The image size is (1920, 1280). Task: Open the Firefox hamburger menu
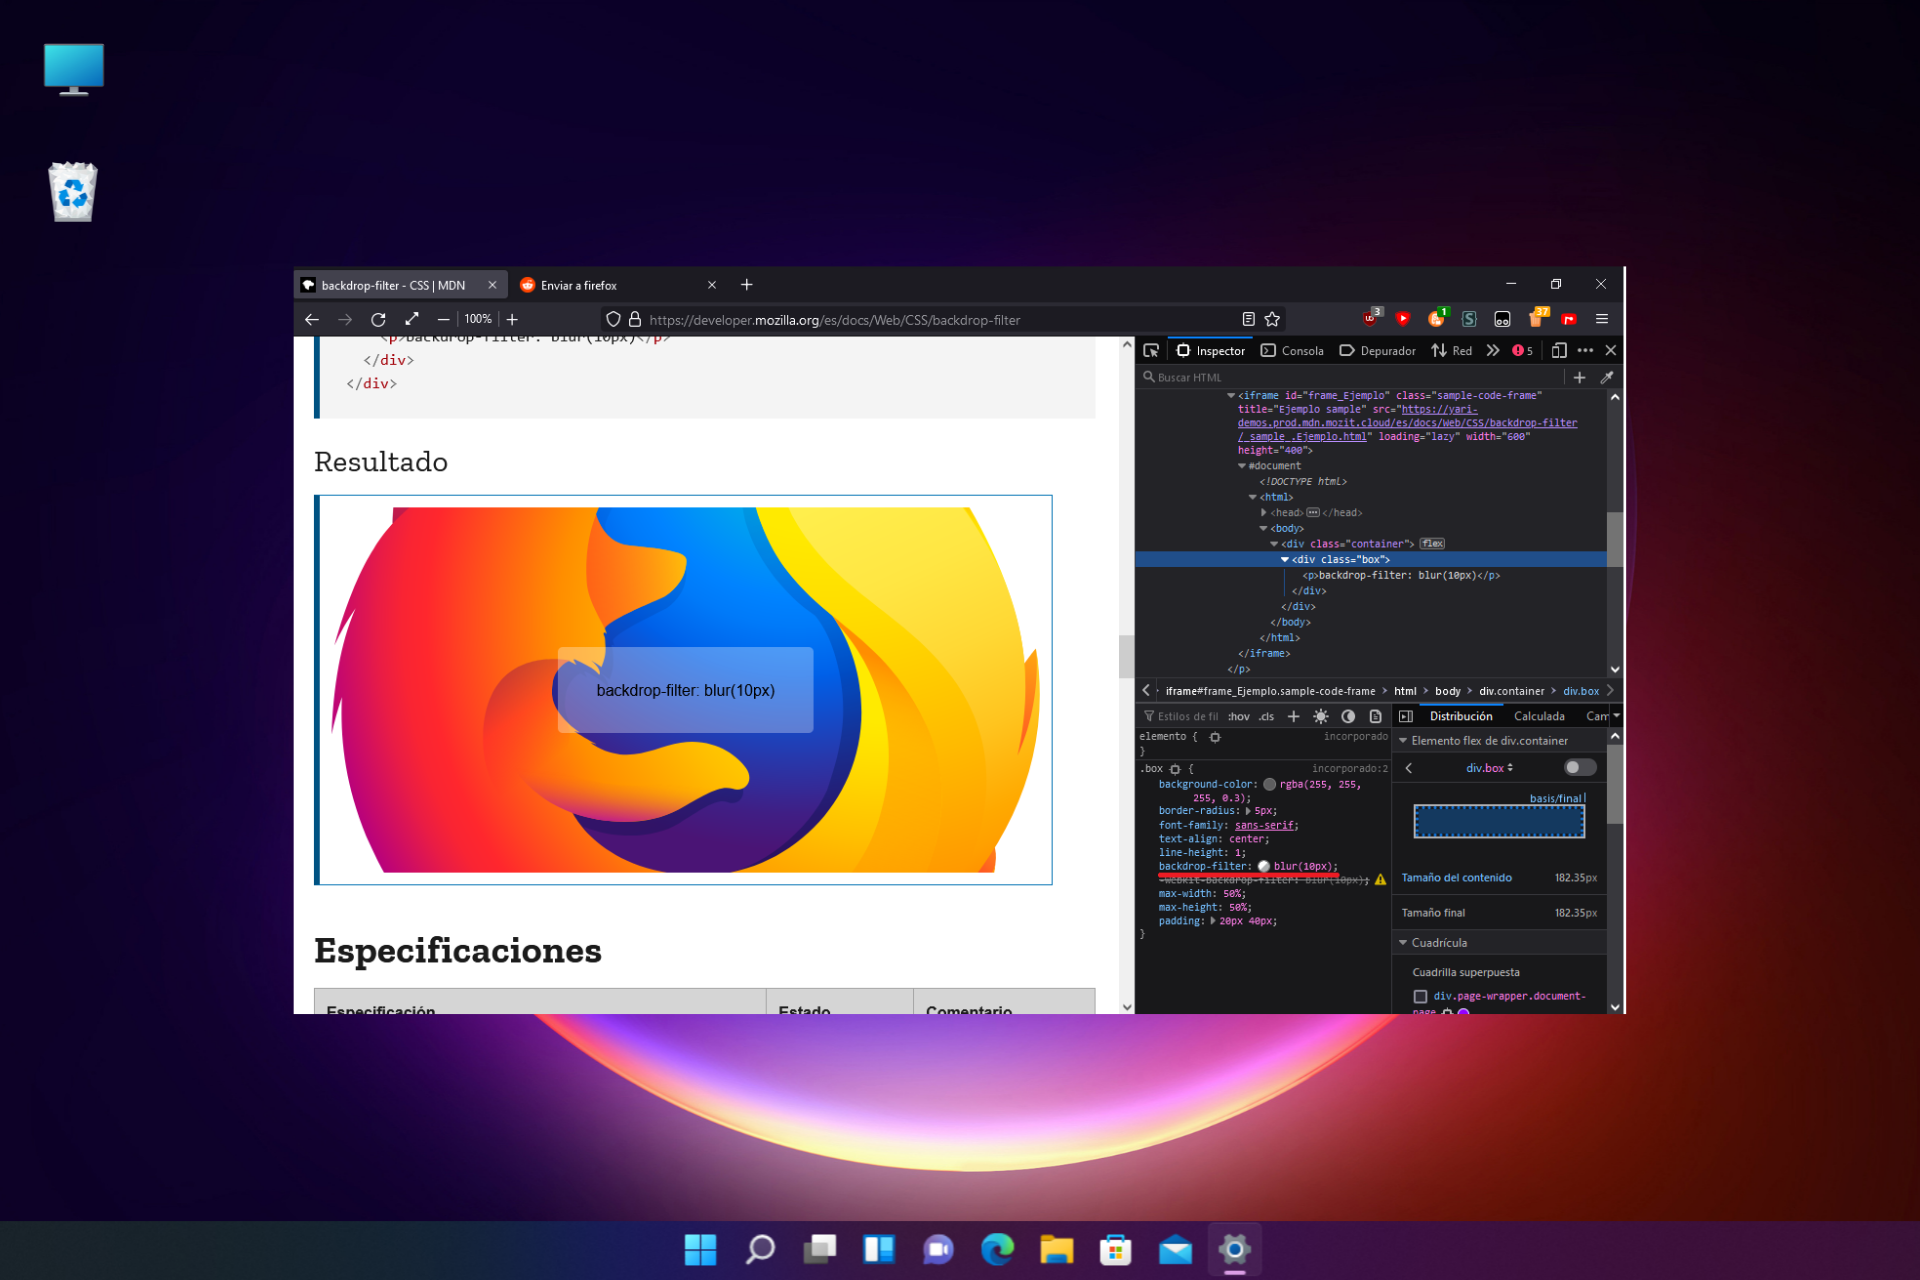point(1602,319)
